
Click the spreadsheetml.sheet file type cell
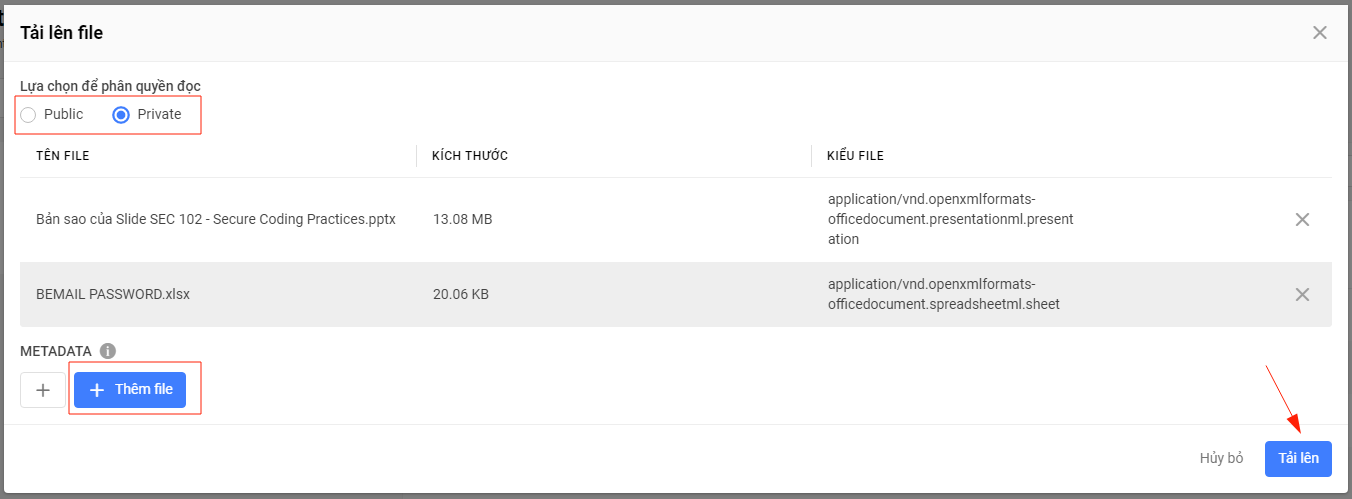pyautogui.click(x=944, y=294)
